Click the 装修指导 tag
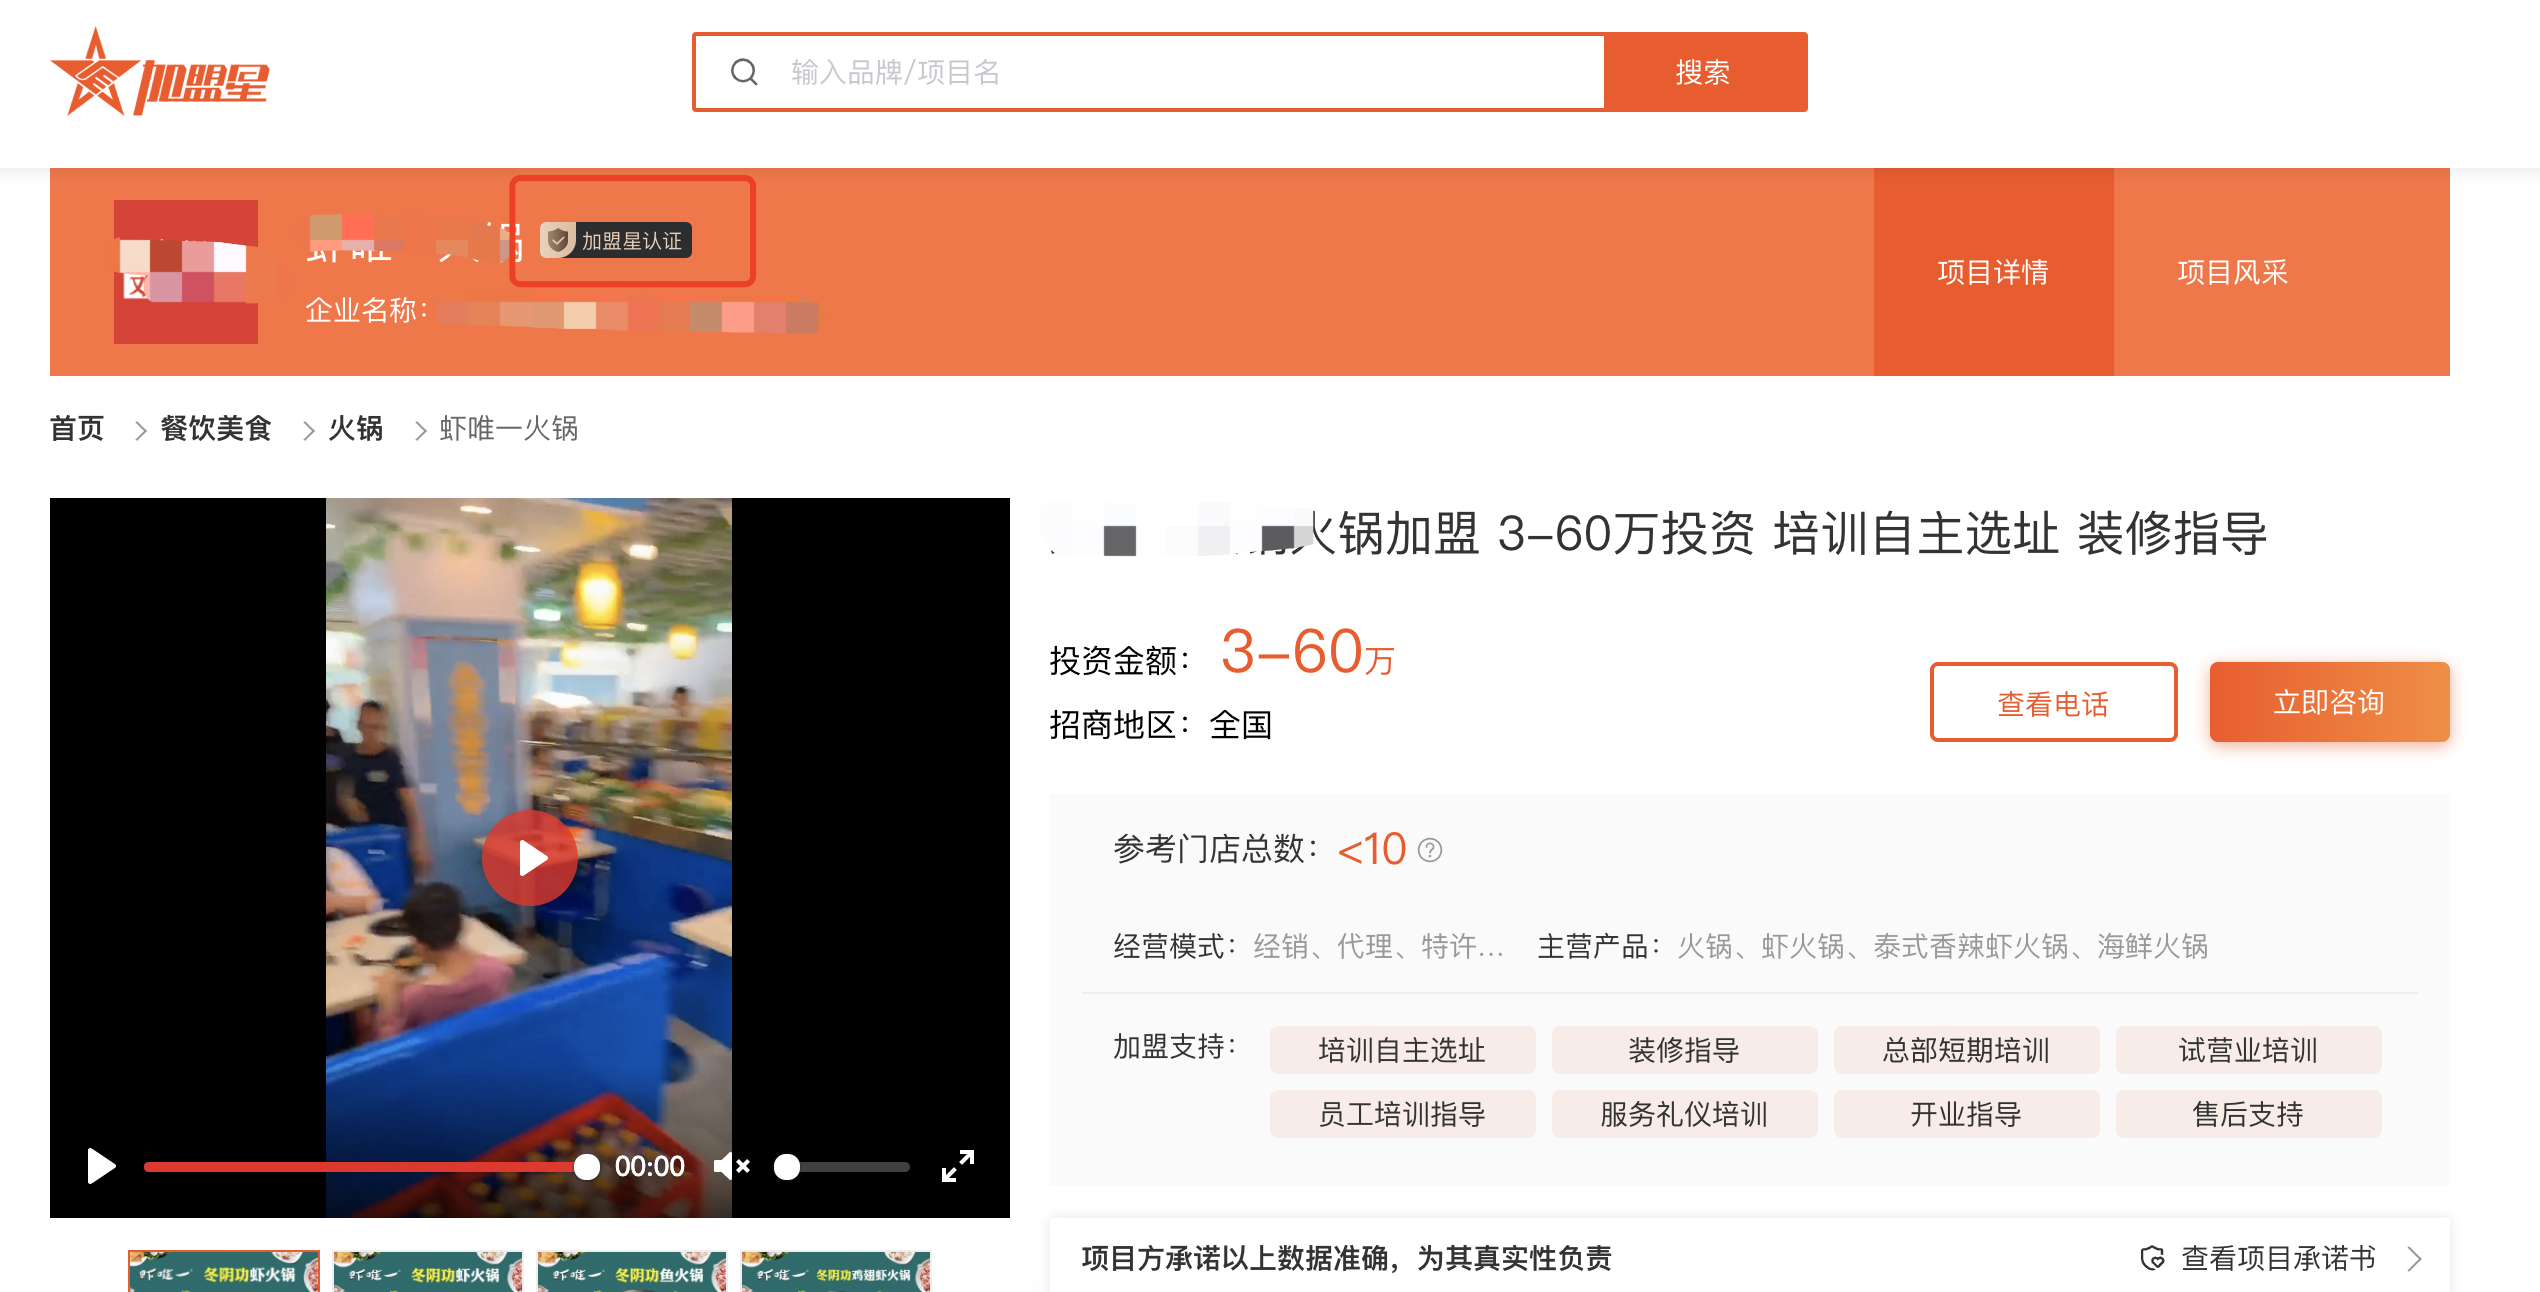 tap(1684, 1050)
